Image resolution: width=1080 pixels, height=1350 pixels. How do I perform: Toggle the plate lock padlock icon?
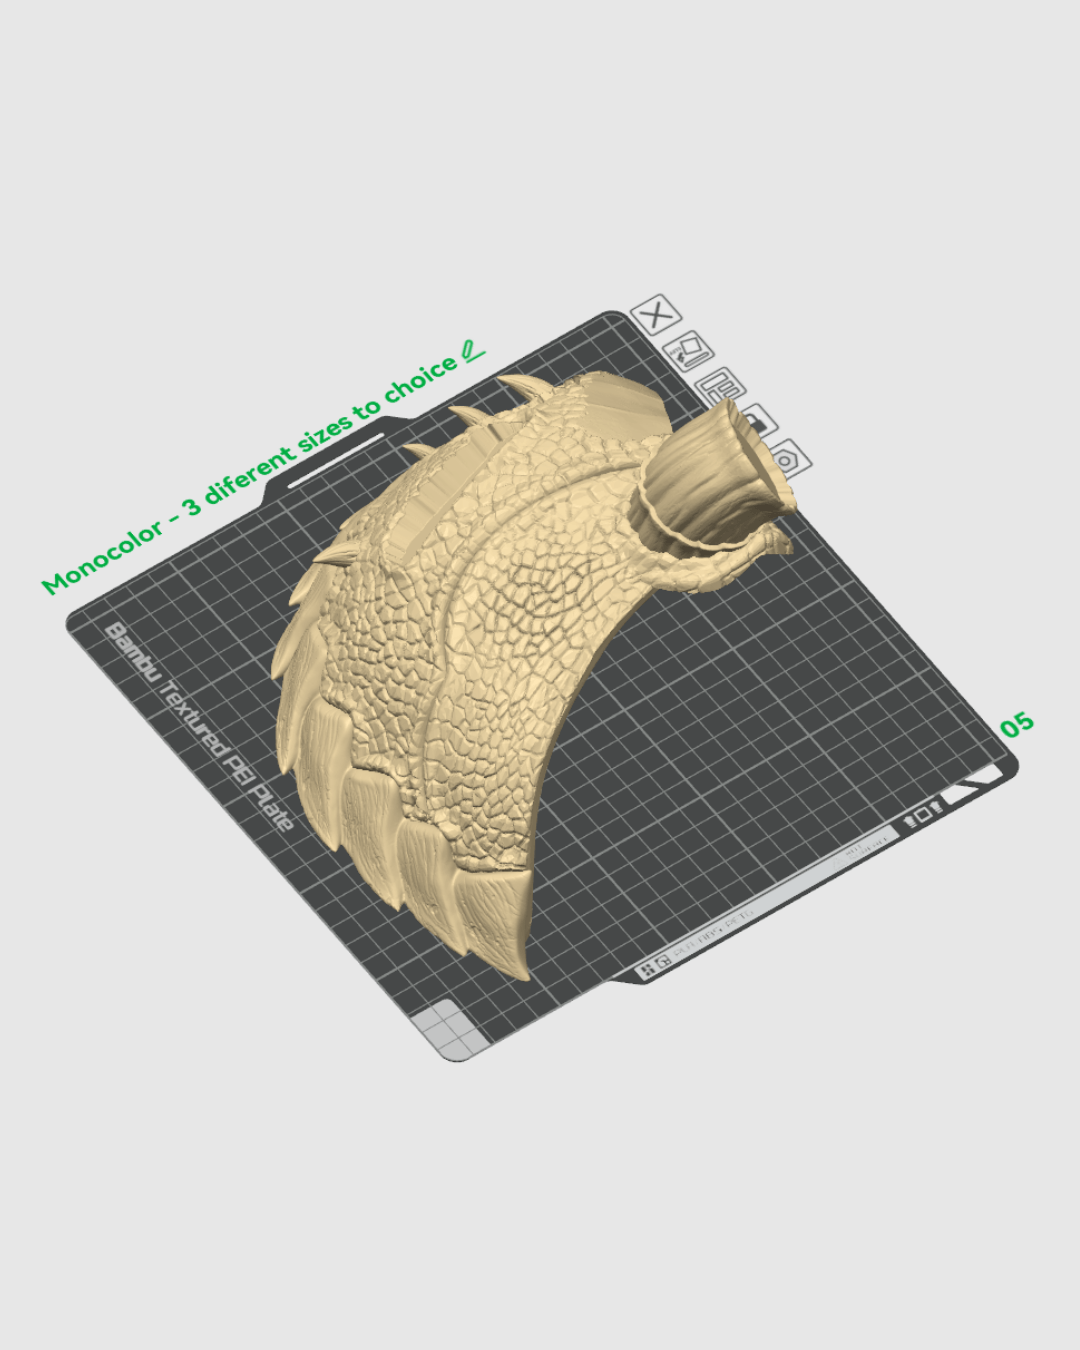click(x=756, y=420)
